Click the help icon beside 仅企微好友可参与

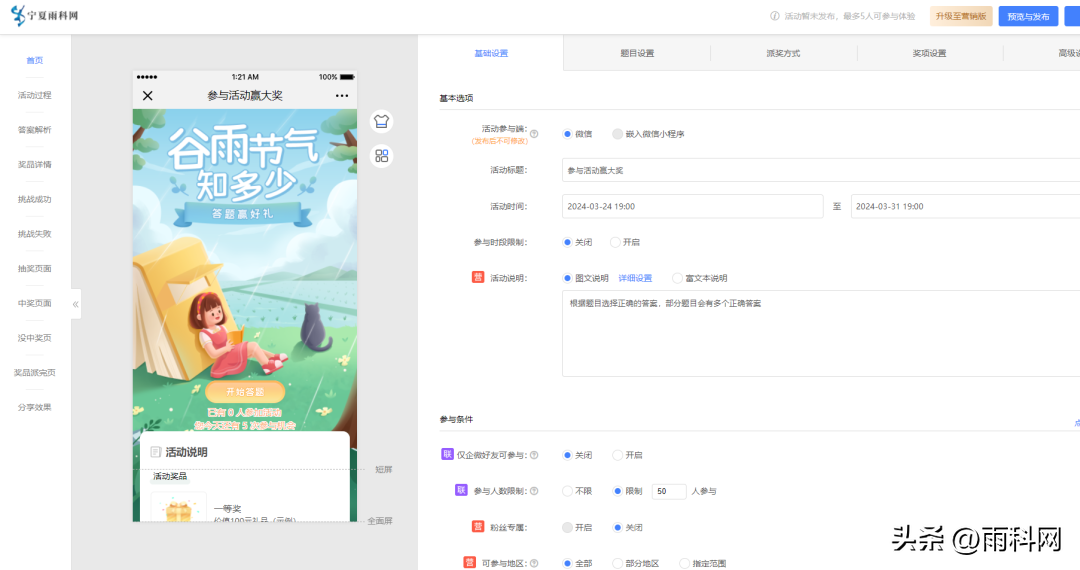click(534, 455)
